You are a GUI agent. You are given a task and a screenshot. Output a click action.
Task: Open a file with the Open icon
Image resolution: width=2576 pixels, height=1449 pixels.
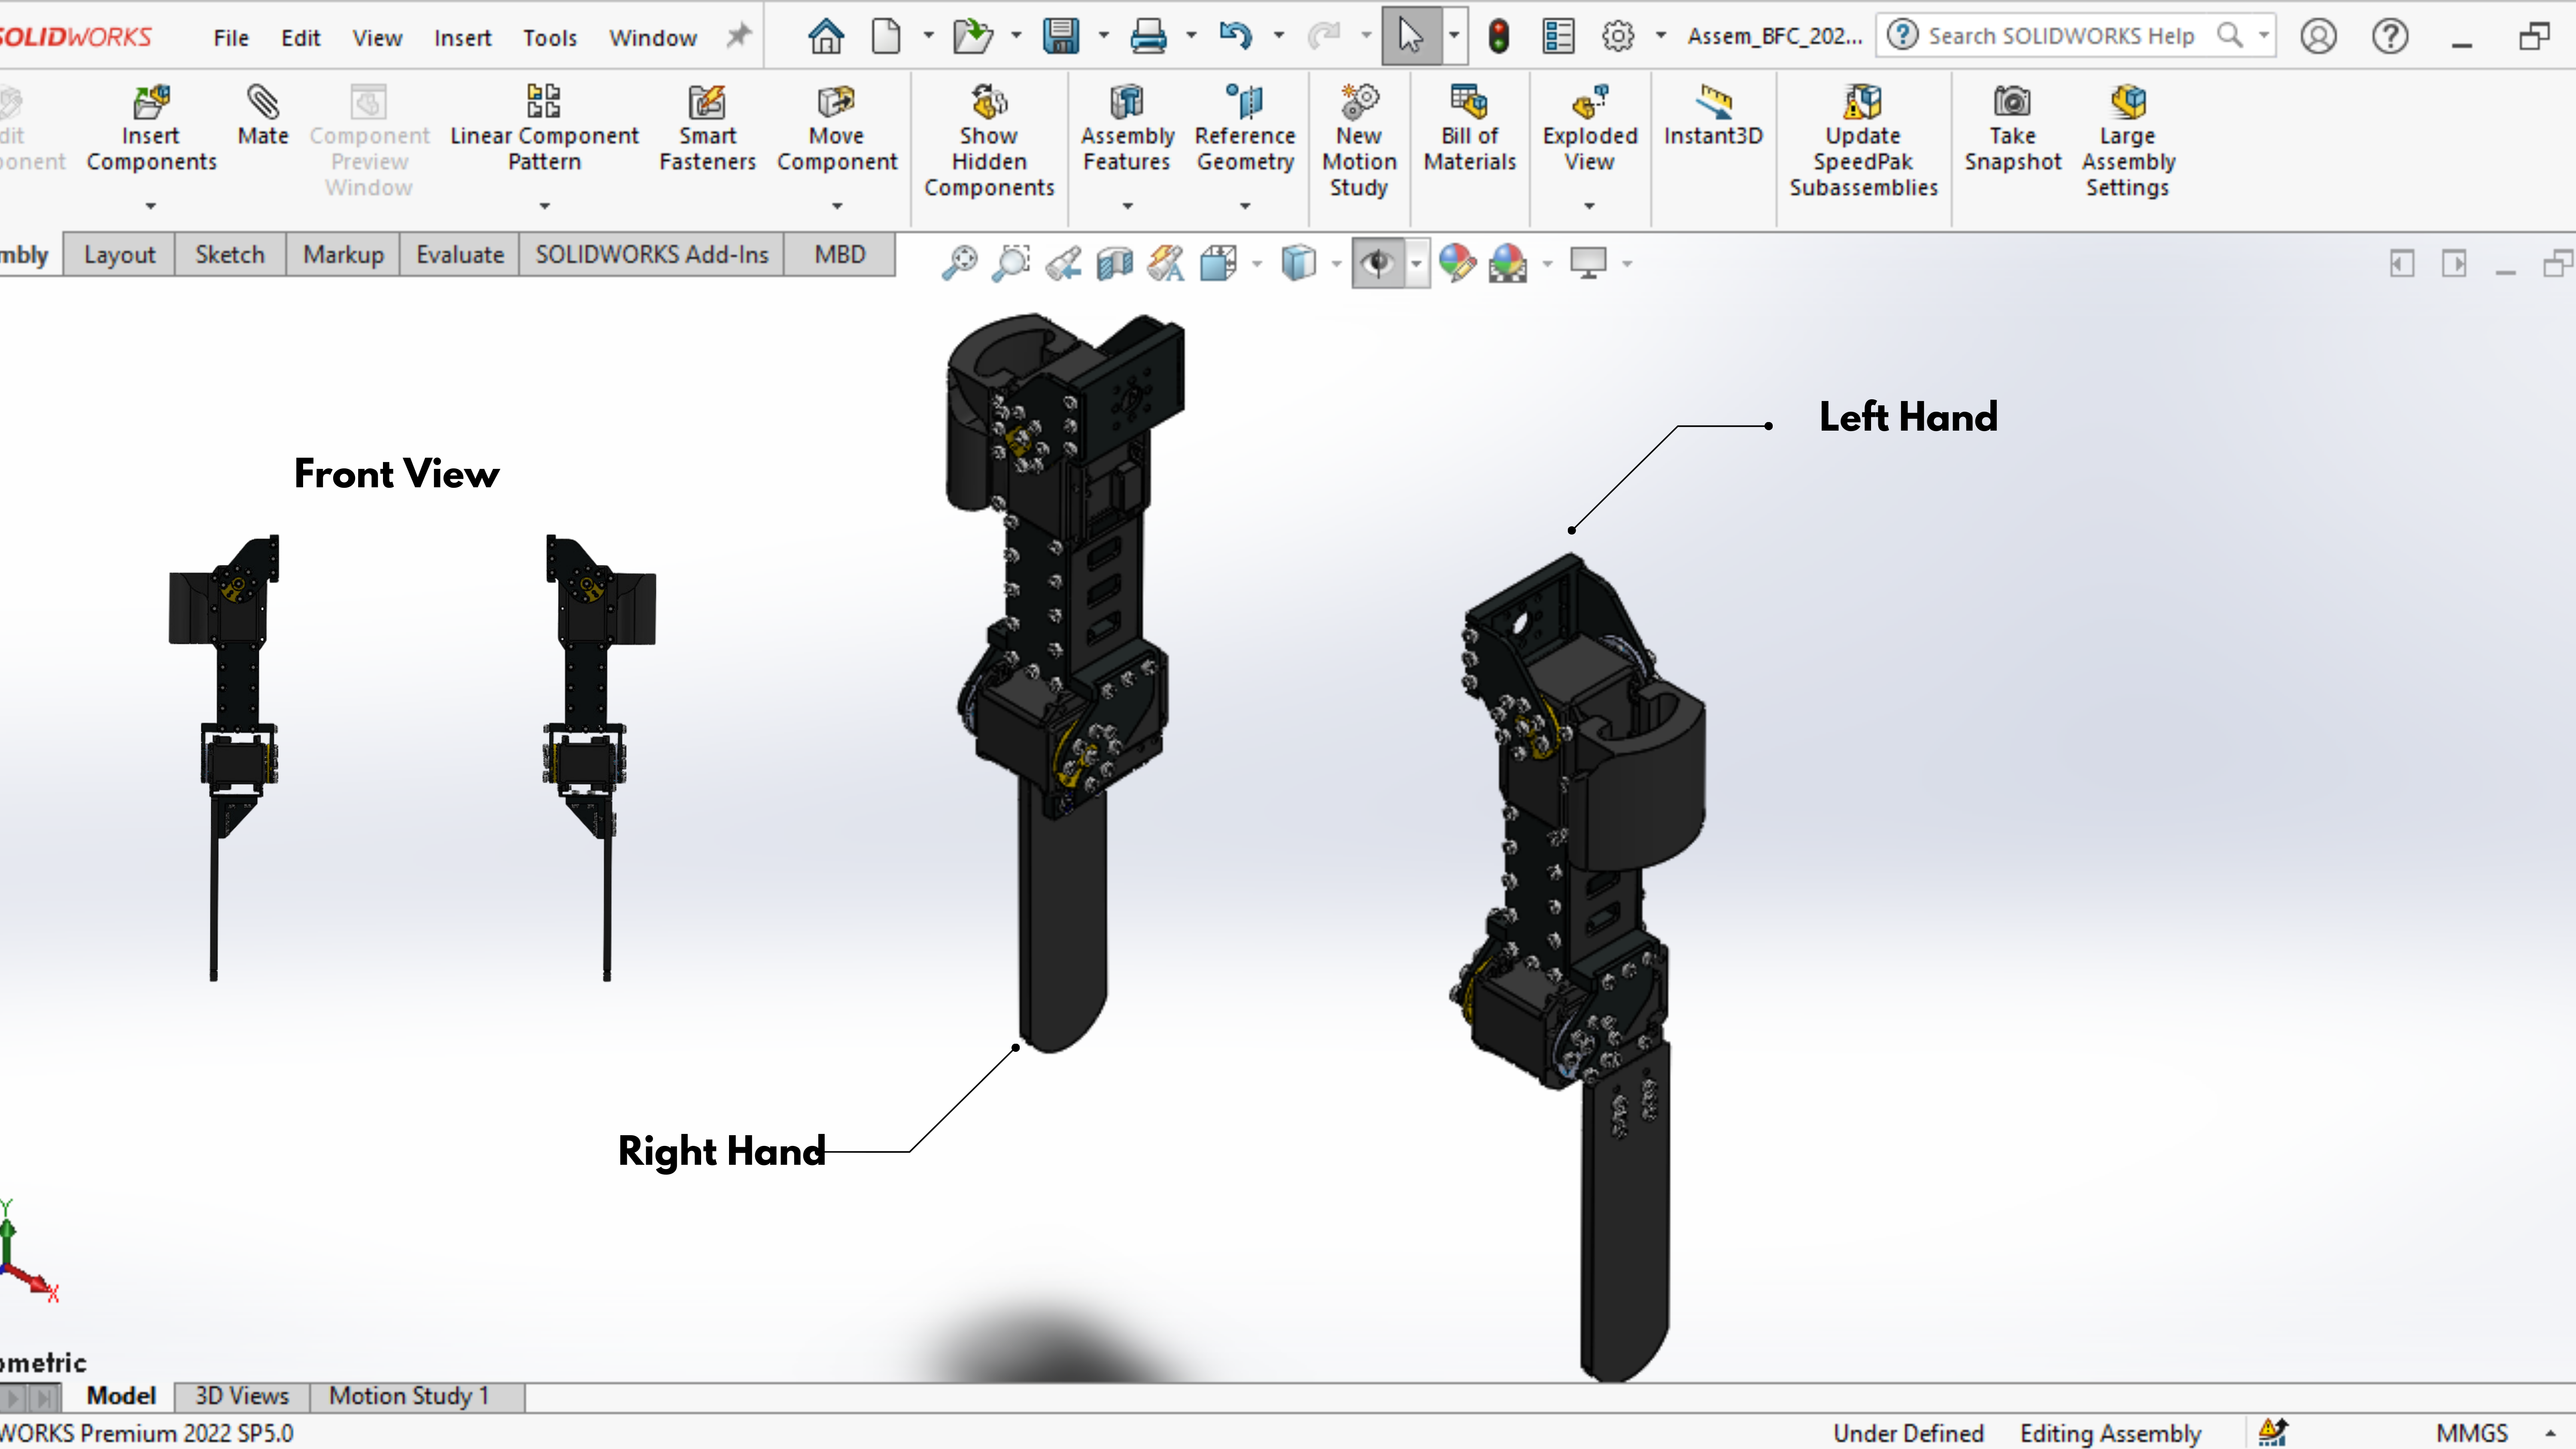coord(972,37)
